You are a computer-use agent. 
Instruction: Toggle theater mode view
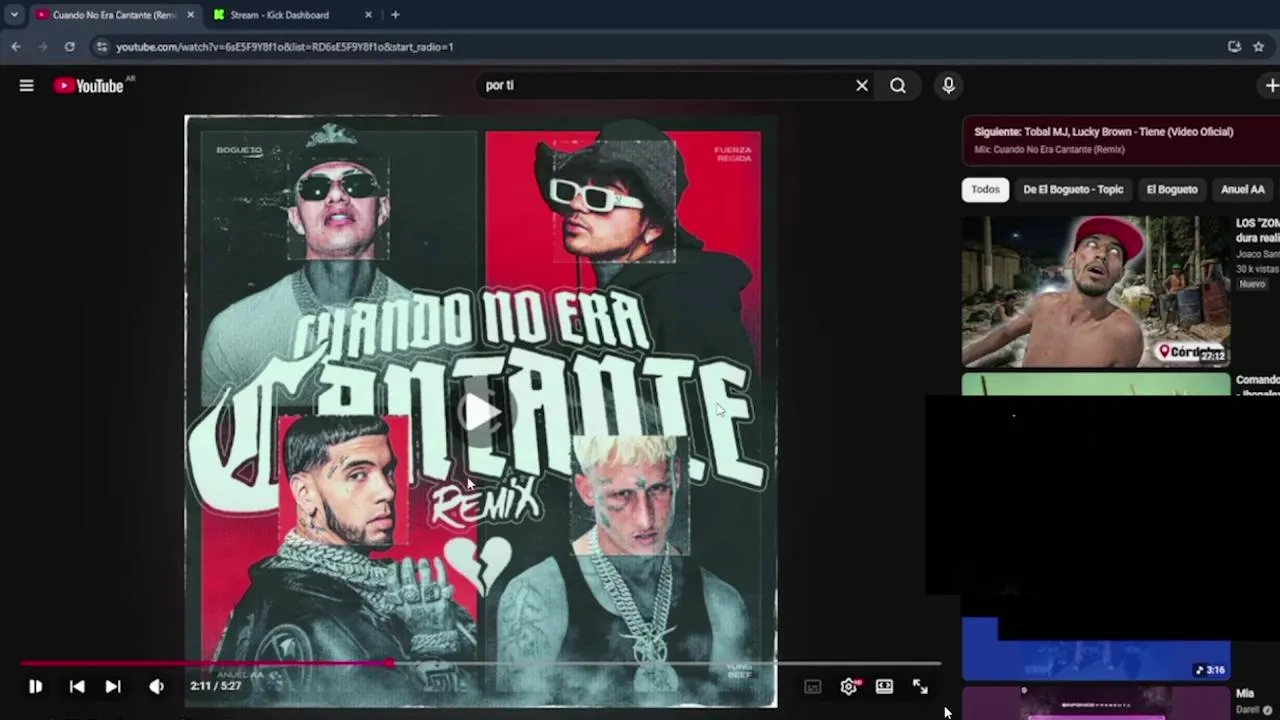pos(884,687)
